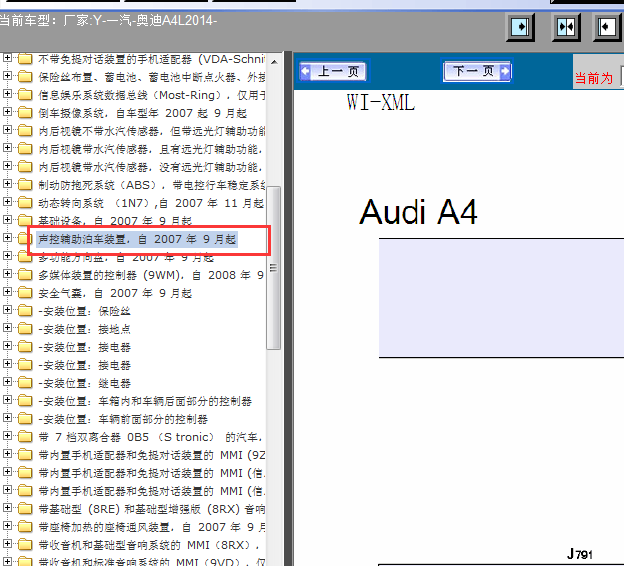Select 带基础型 (8RE) 和基础型增强版 entry
The width and height of the screenshot is (624, 566).
click(x=152, y=509)
